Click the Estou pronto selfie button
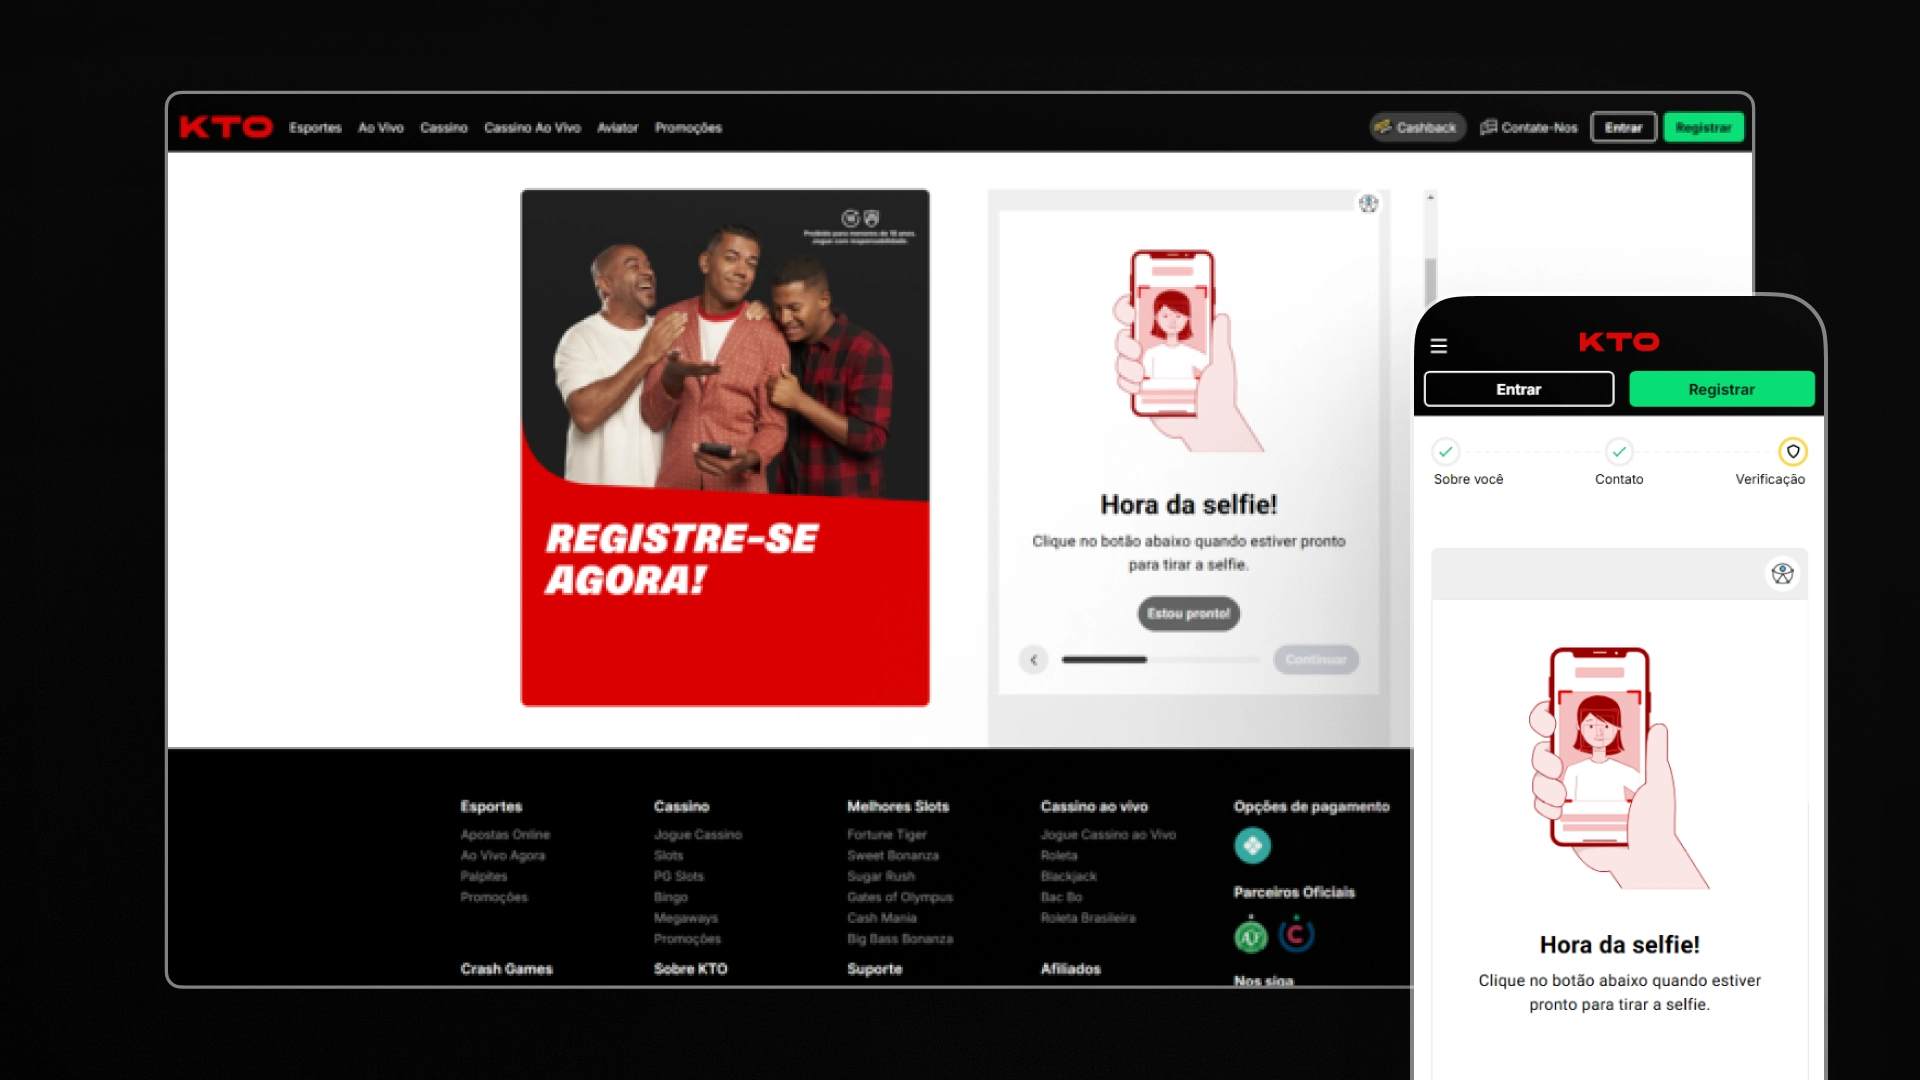Screen dimensions: 1920x1080 click(x=1187, y=612)
